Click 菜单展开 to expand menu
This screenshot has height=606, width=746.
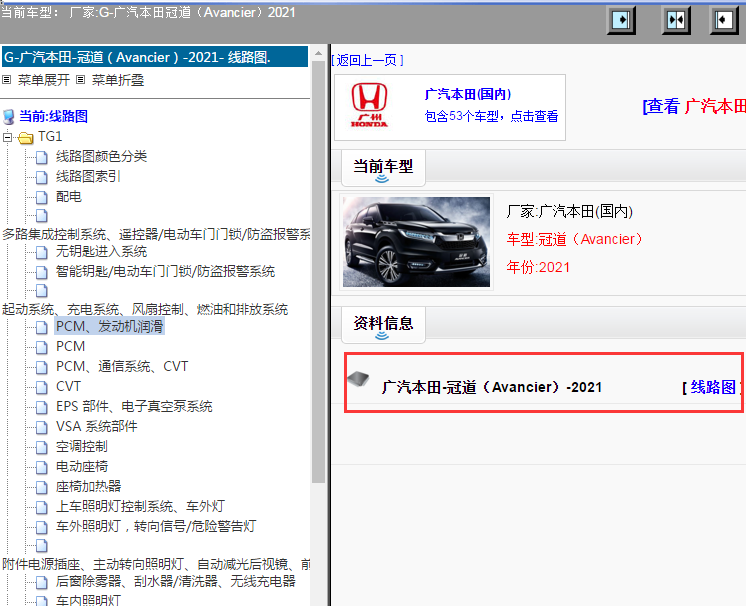pyautogui.click(x=44, y=80)
